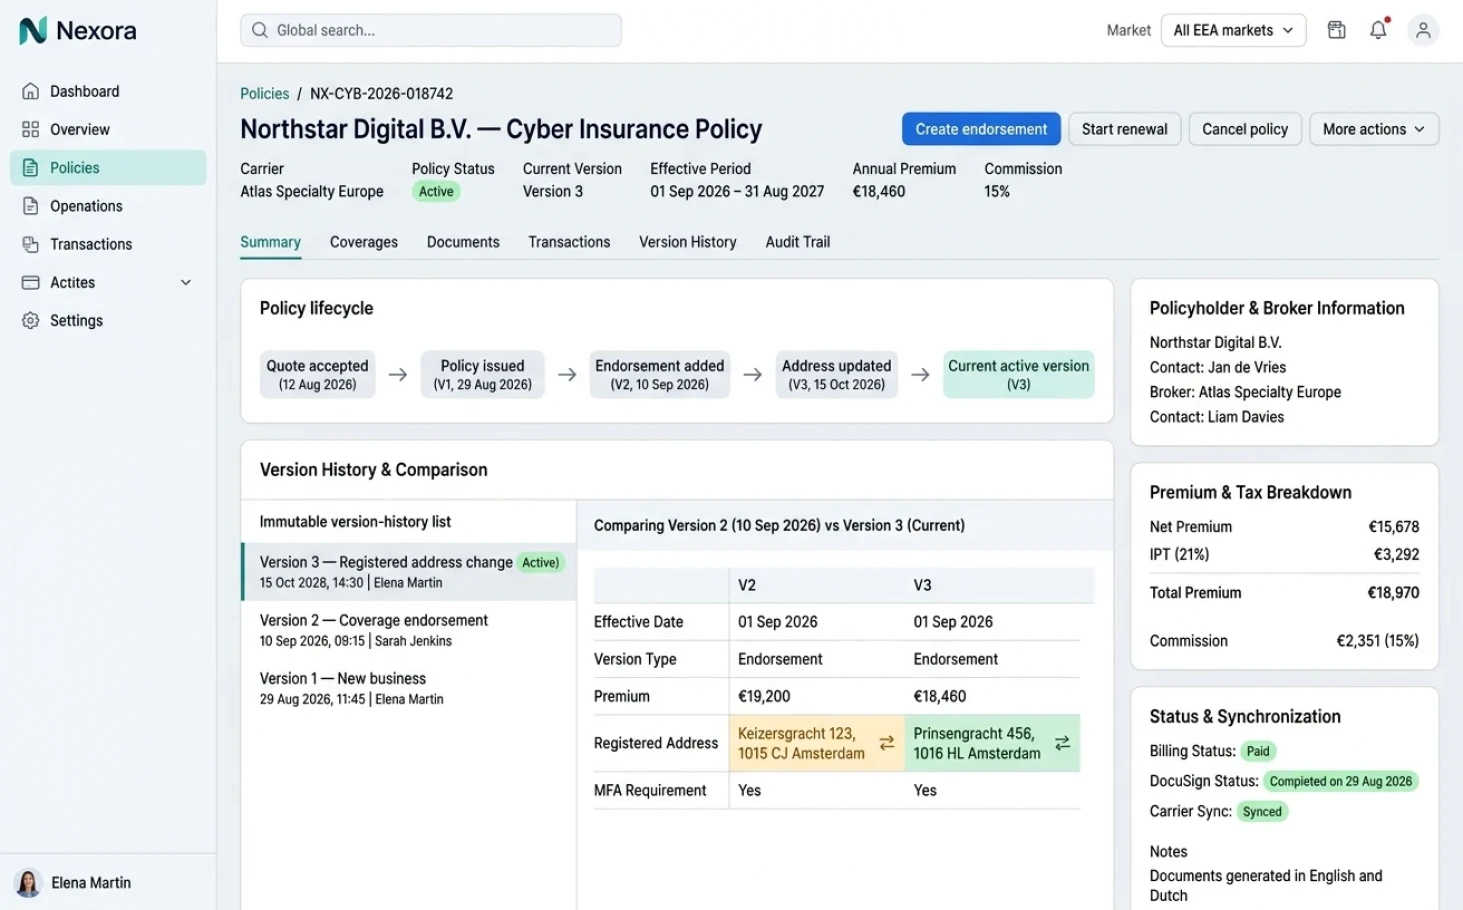This screenshot has width=1463, height=910.
Task: Click Elena Martin avatar at bottom
Action: click(28, 883)
